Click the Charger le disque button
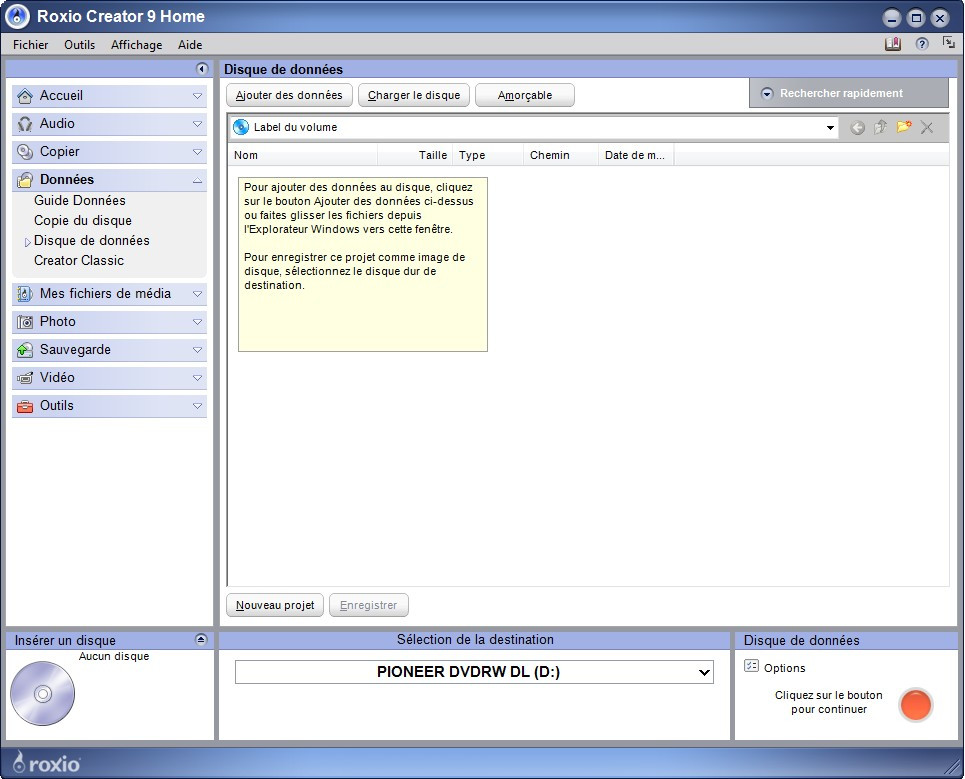This screenshot has width=965, height=779. tap(414, 95)
